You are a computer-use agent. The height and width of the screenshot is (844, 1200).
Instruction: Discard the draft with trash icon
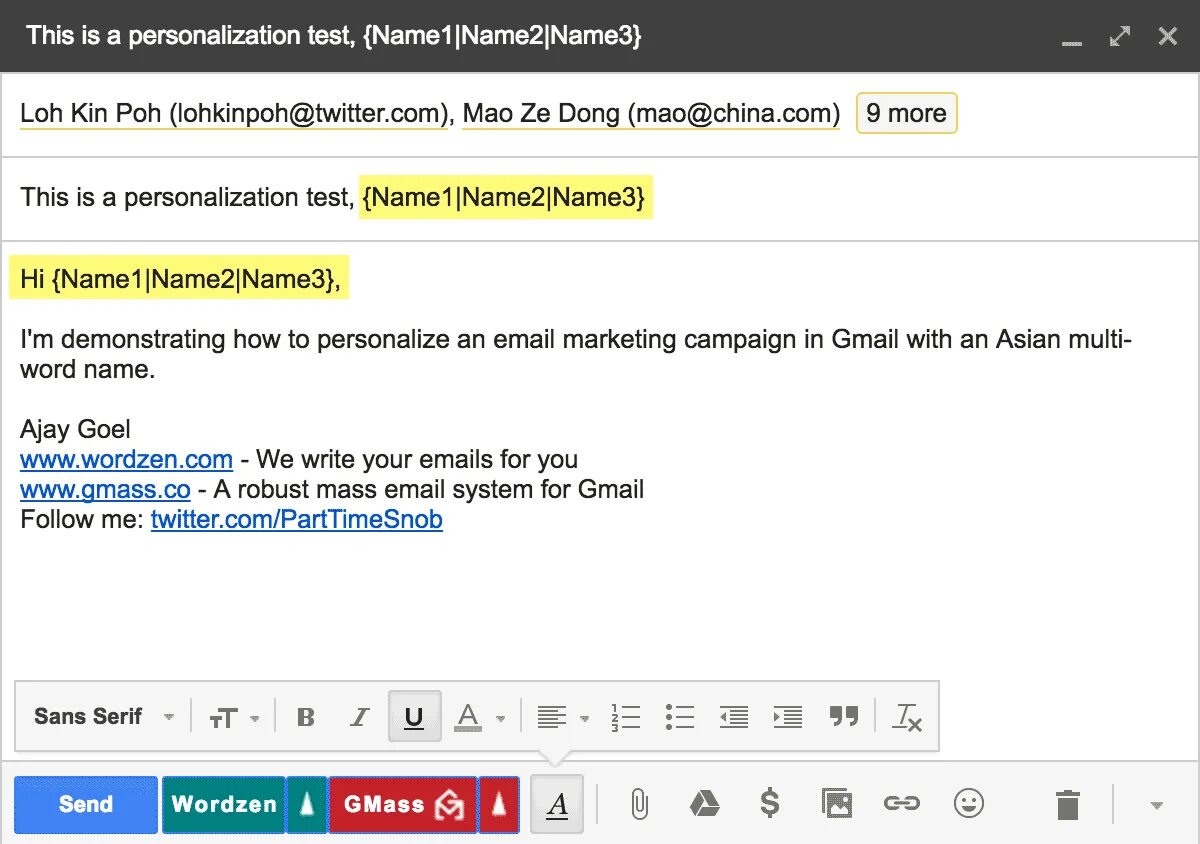(1068, 804)
